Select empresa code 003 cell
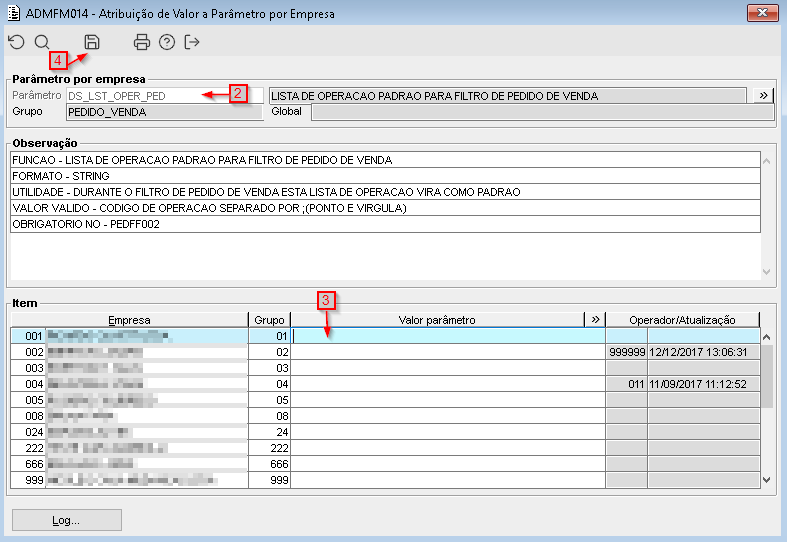787x542 pixels. [29, 368]
